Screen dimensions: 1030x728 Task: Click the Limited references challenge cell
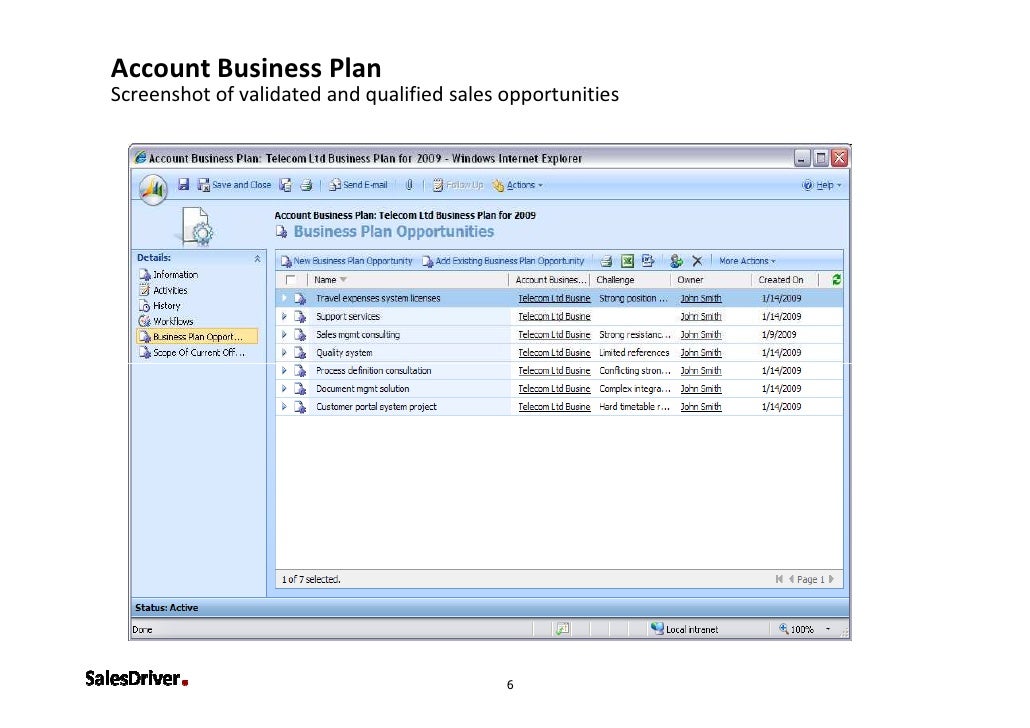point(634,353)
